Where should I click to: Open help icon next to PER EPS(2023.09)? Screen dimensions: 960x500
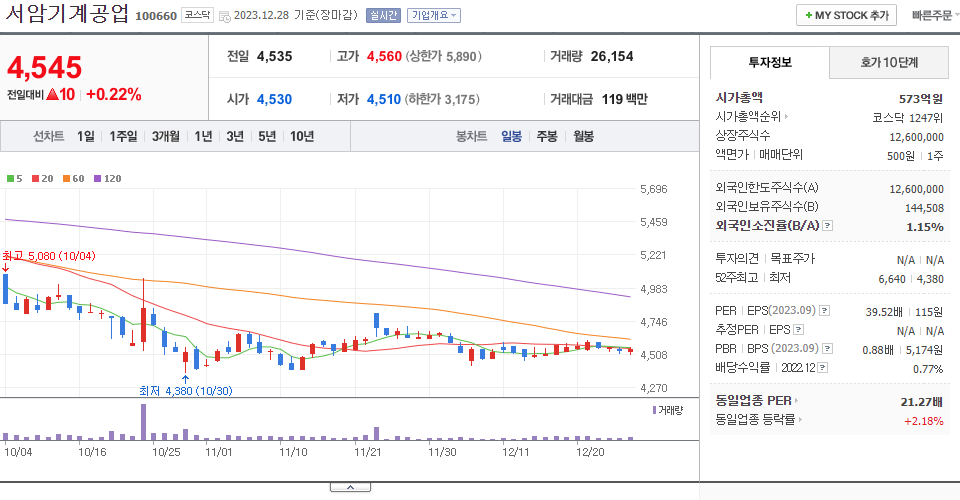tap(825, 311)
